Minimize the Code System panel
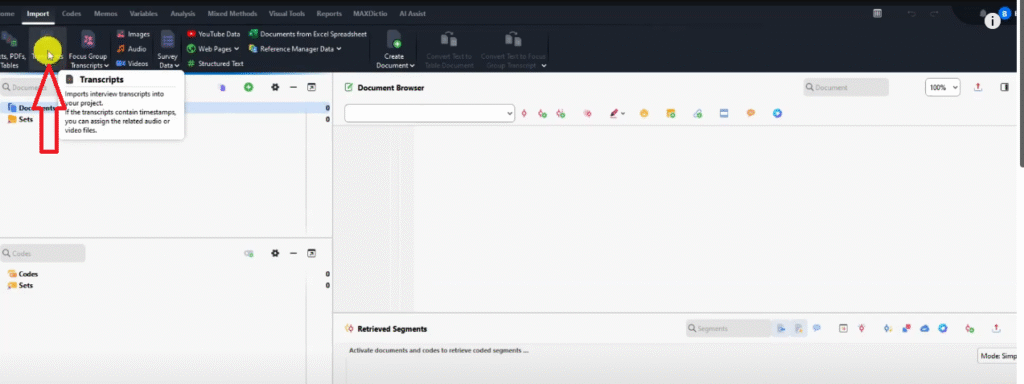 coord(293,253)
